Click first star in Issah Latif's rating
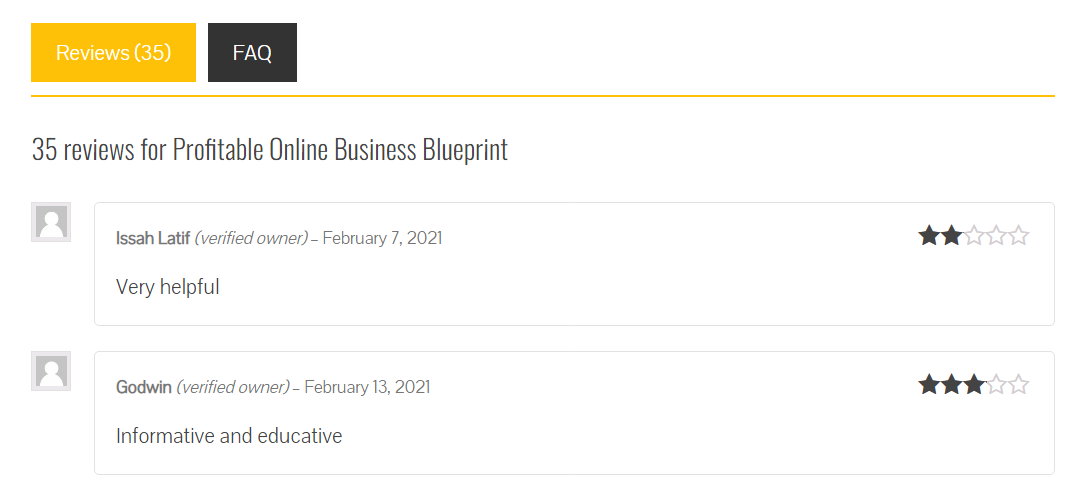1089x495 pixels. coord(929,237)
